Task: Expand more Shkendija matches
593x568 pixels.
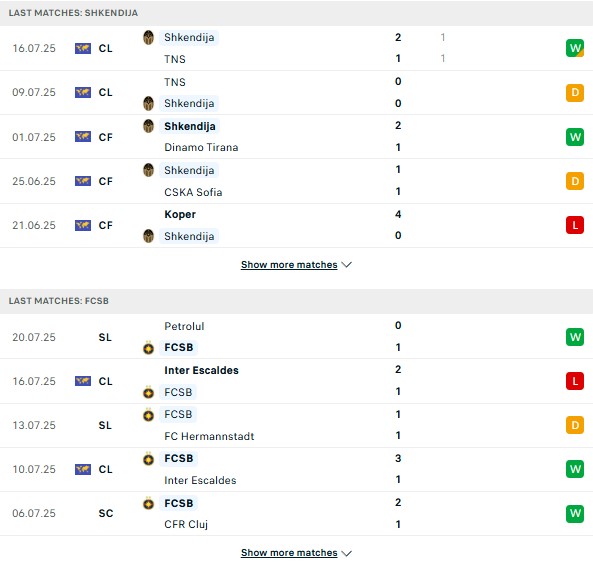Action: [x=289, y=265]
